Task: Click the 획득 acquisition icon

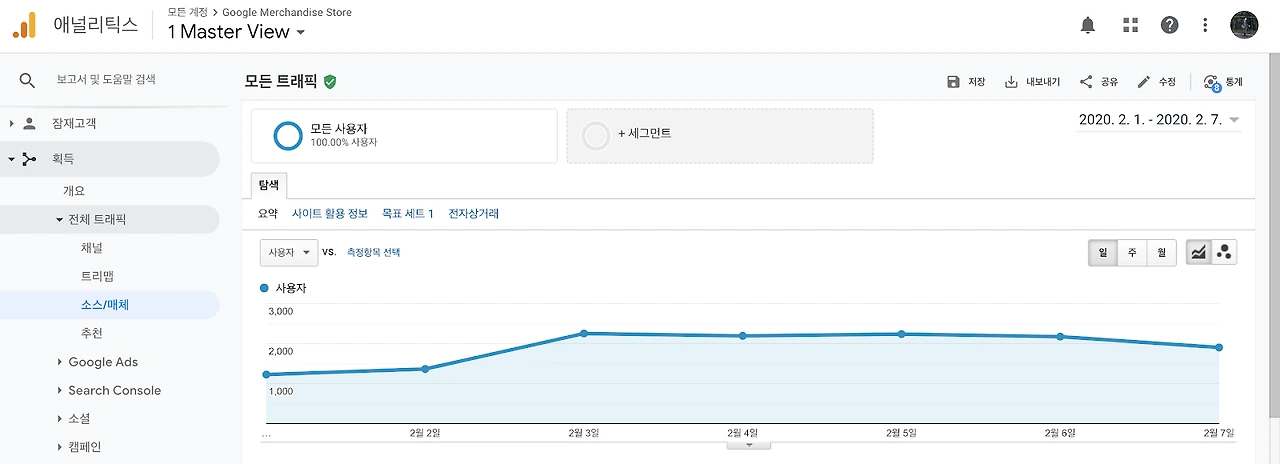Action: (29, 159)
